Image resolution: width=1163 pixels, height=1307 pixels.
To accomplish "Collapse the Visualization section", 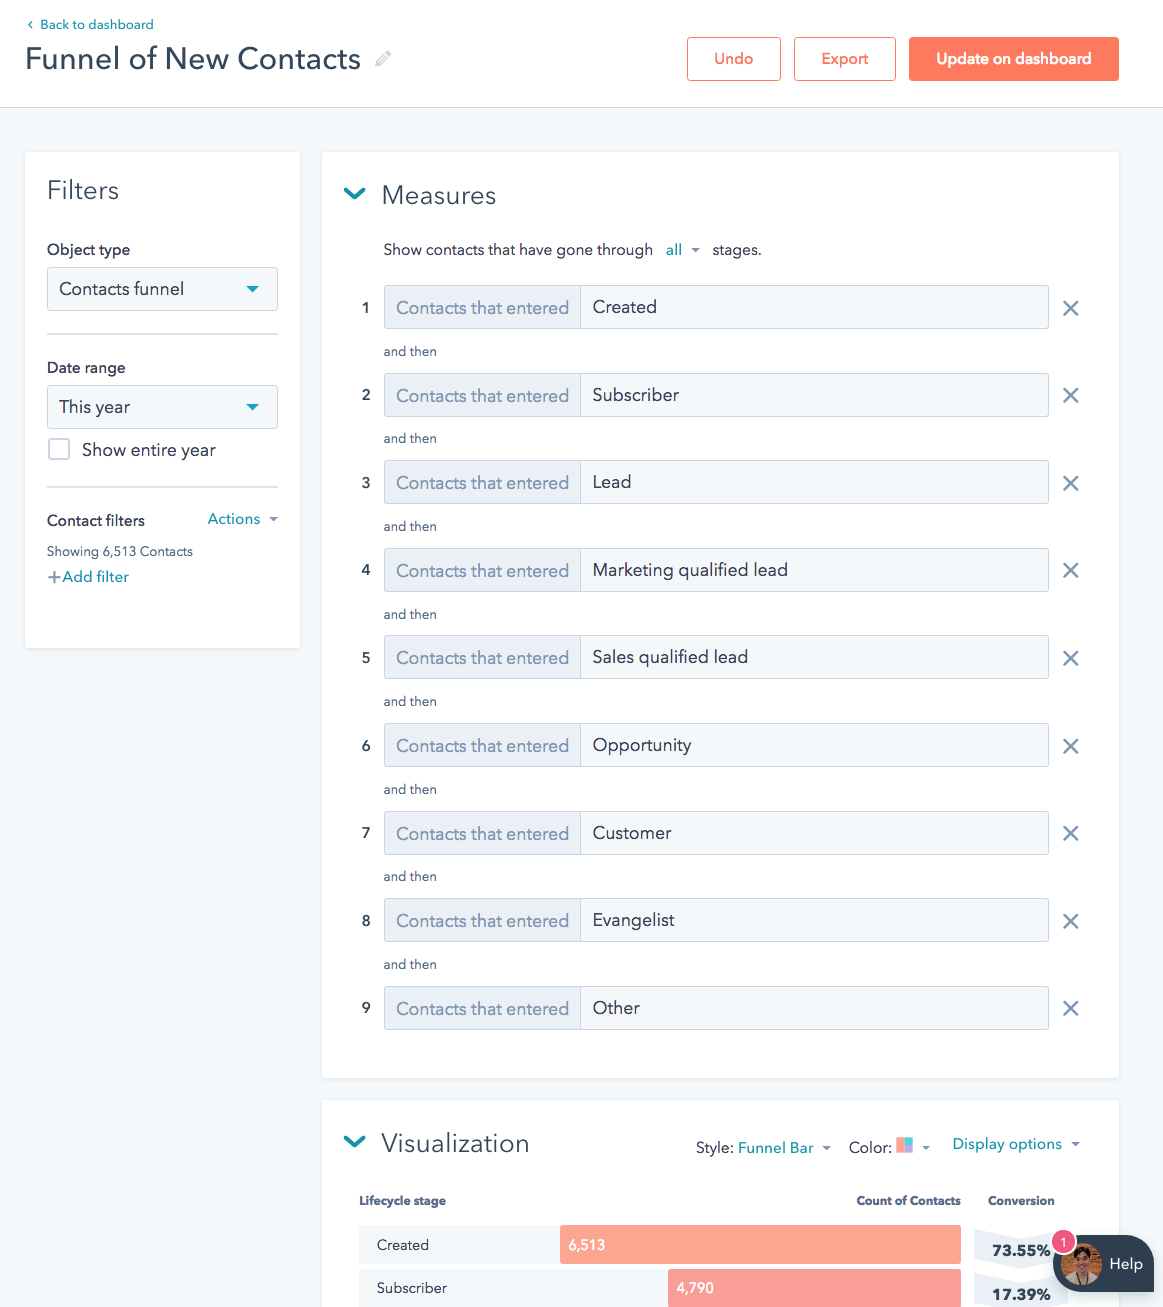I will 354,1142.
